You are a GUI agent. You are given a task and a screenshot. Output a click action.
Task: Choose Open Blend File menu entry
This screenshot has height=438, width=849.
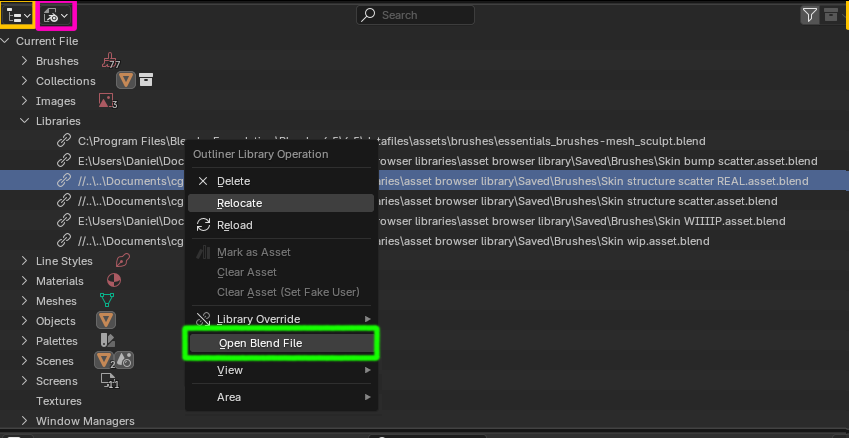(x=281, y=343)
